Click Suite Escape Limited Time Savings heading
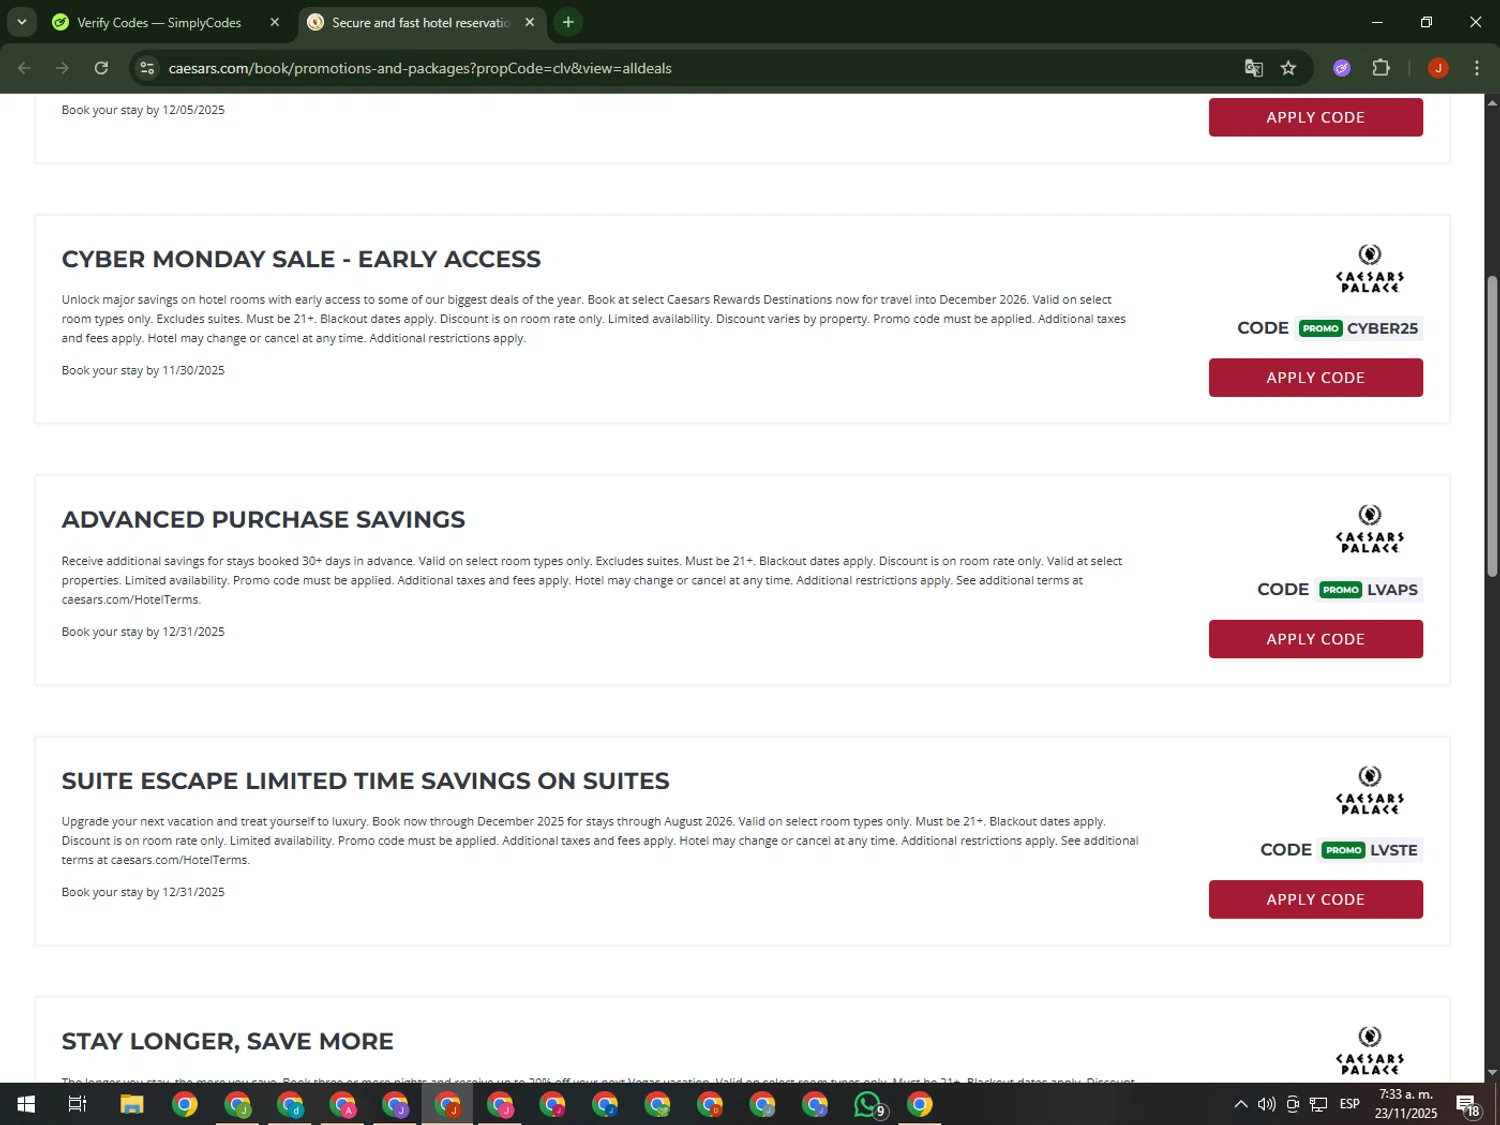The height and width of the screenshot is (1125, 1500). pyautogui.click(x=365, y=781)
